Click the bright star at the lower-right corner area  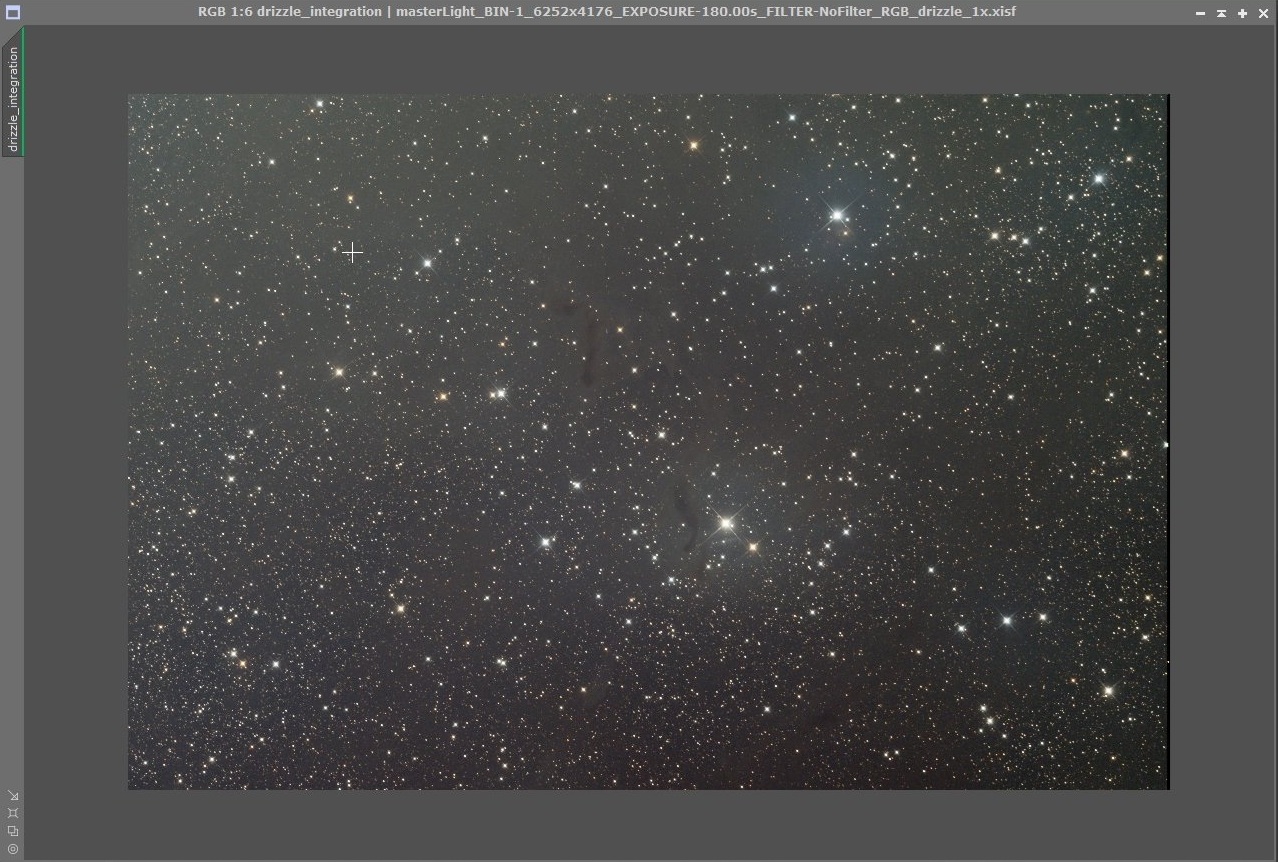(x=1108, y=691)
